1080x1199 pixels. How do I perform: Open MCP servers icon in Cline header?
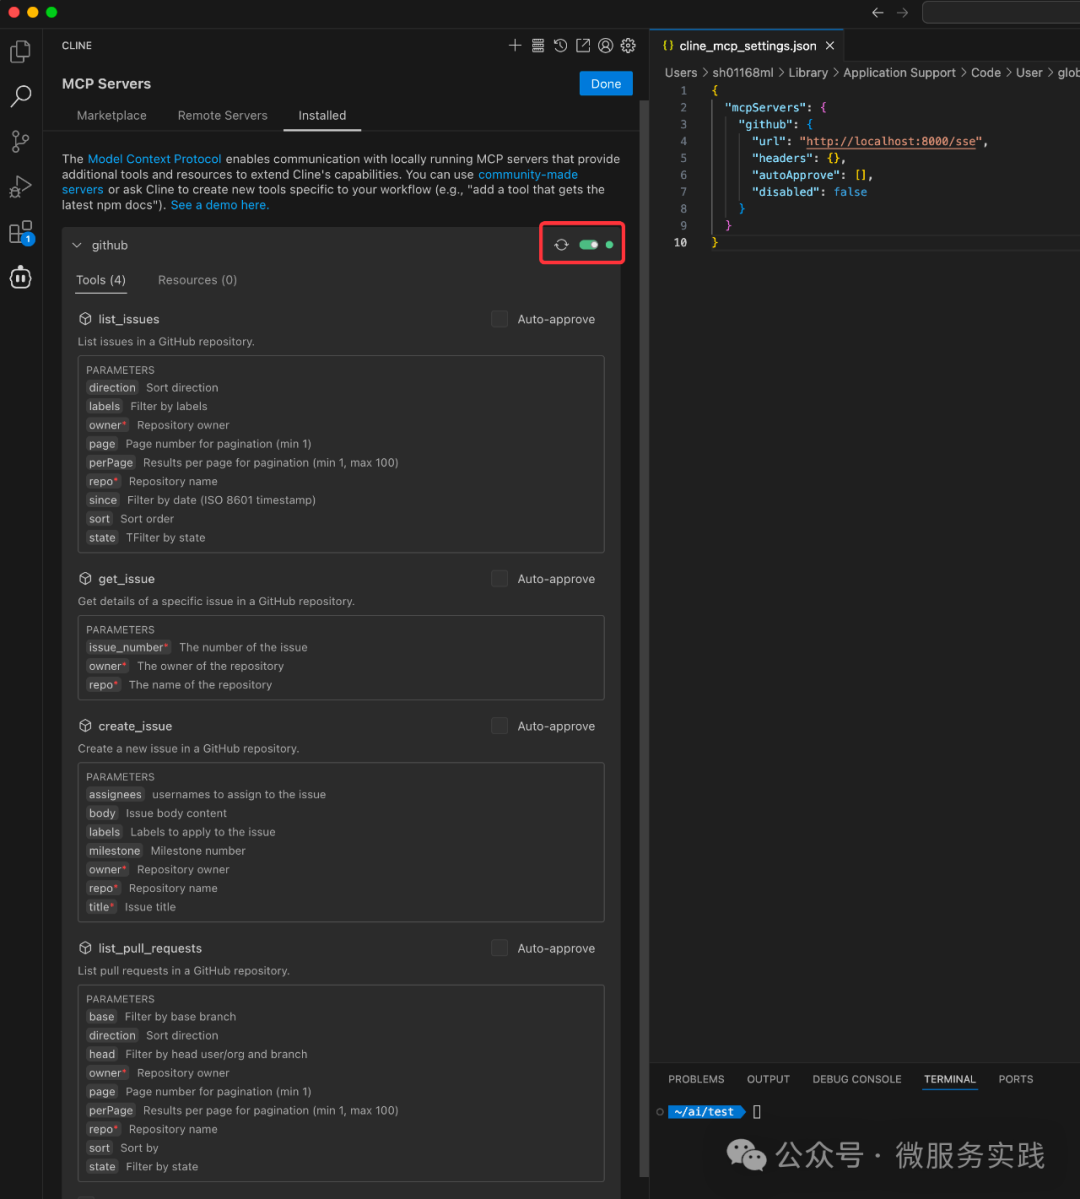(x=538, y=46)
